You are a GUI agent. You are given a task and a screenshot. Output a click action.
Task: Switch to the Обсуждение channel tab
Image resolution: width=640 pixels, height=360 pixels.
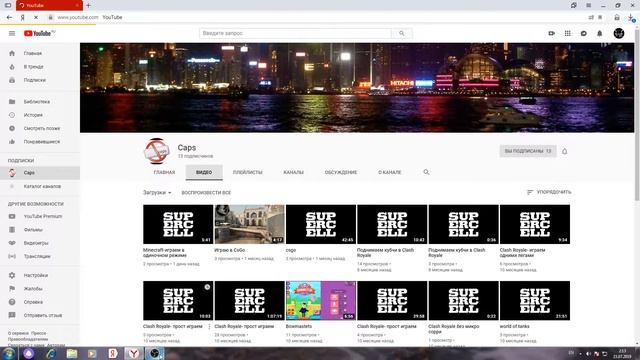tap(341, 172)
